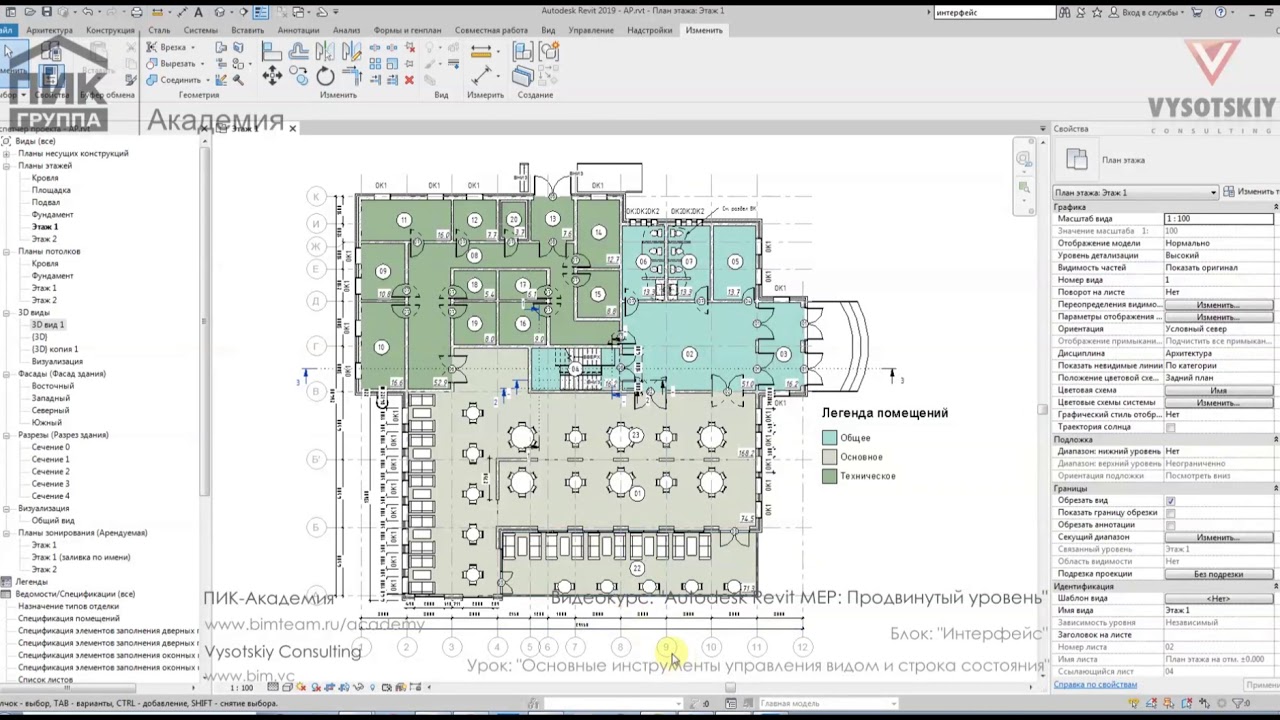The image size is (1280, 720).
Task: Enable the 'Обрезать аннотации' checkbox
Action: pyautogui.click(x=1170, y=525)
